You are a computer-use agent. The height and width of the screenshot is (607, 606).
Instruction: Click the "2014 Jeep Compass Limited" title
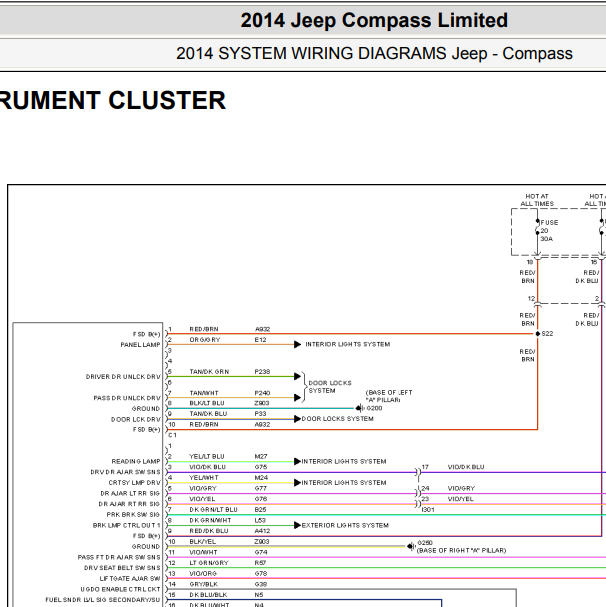click(x=374, y=20)
